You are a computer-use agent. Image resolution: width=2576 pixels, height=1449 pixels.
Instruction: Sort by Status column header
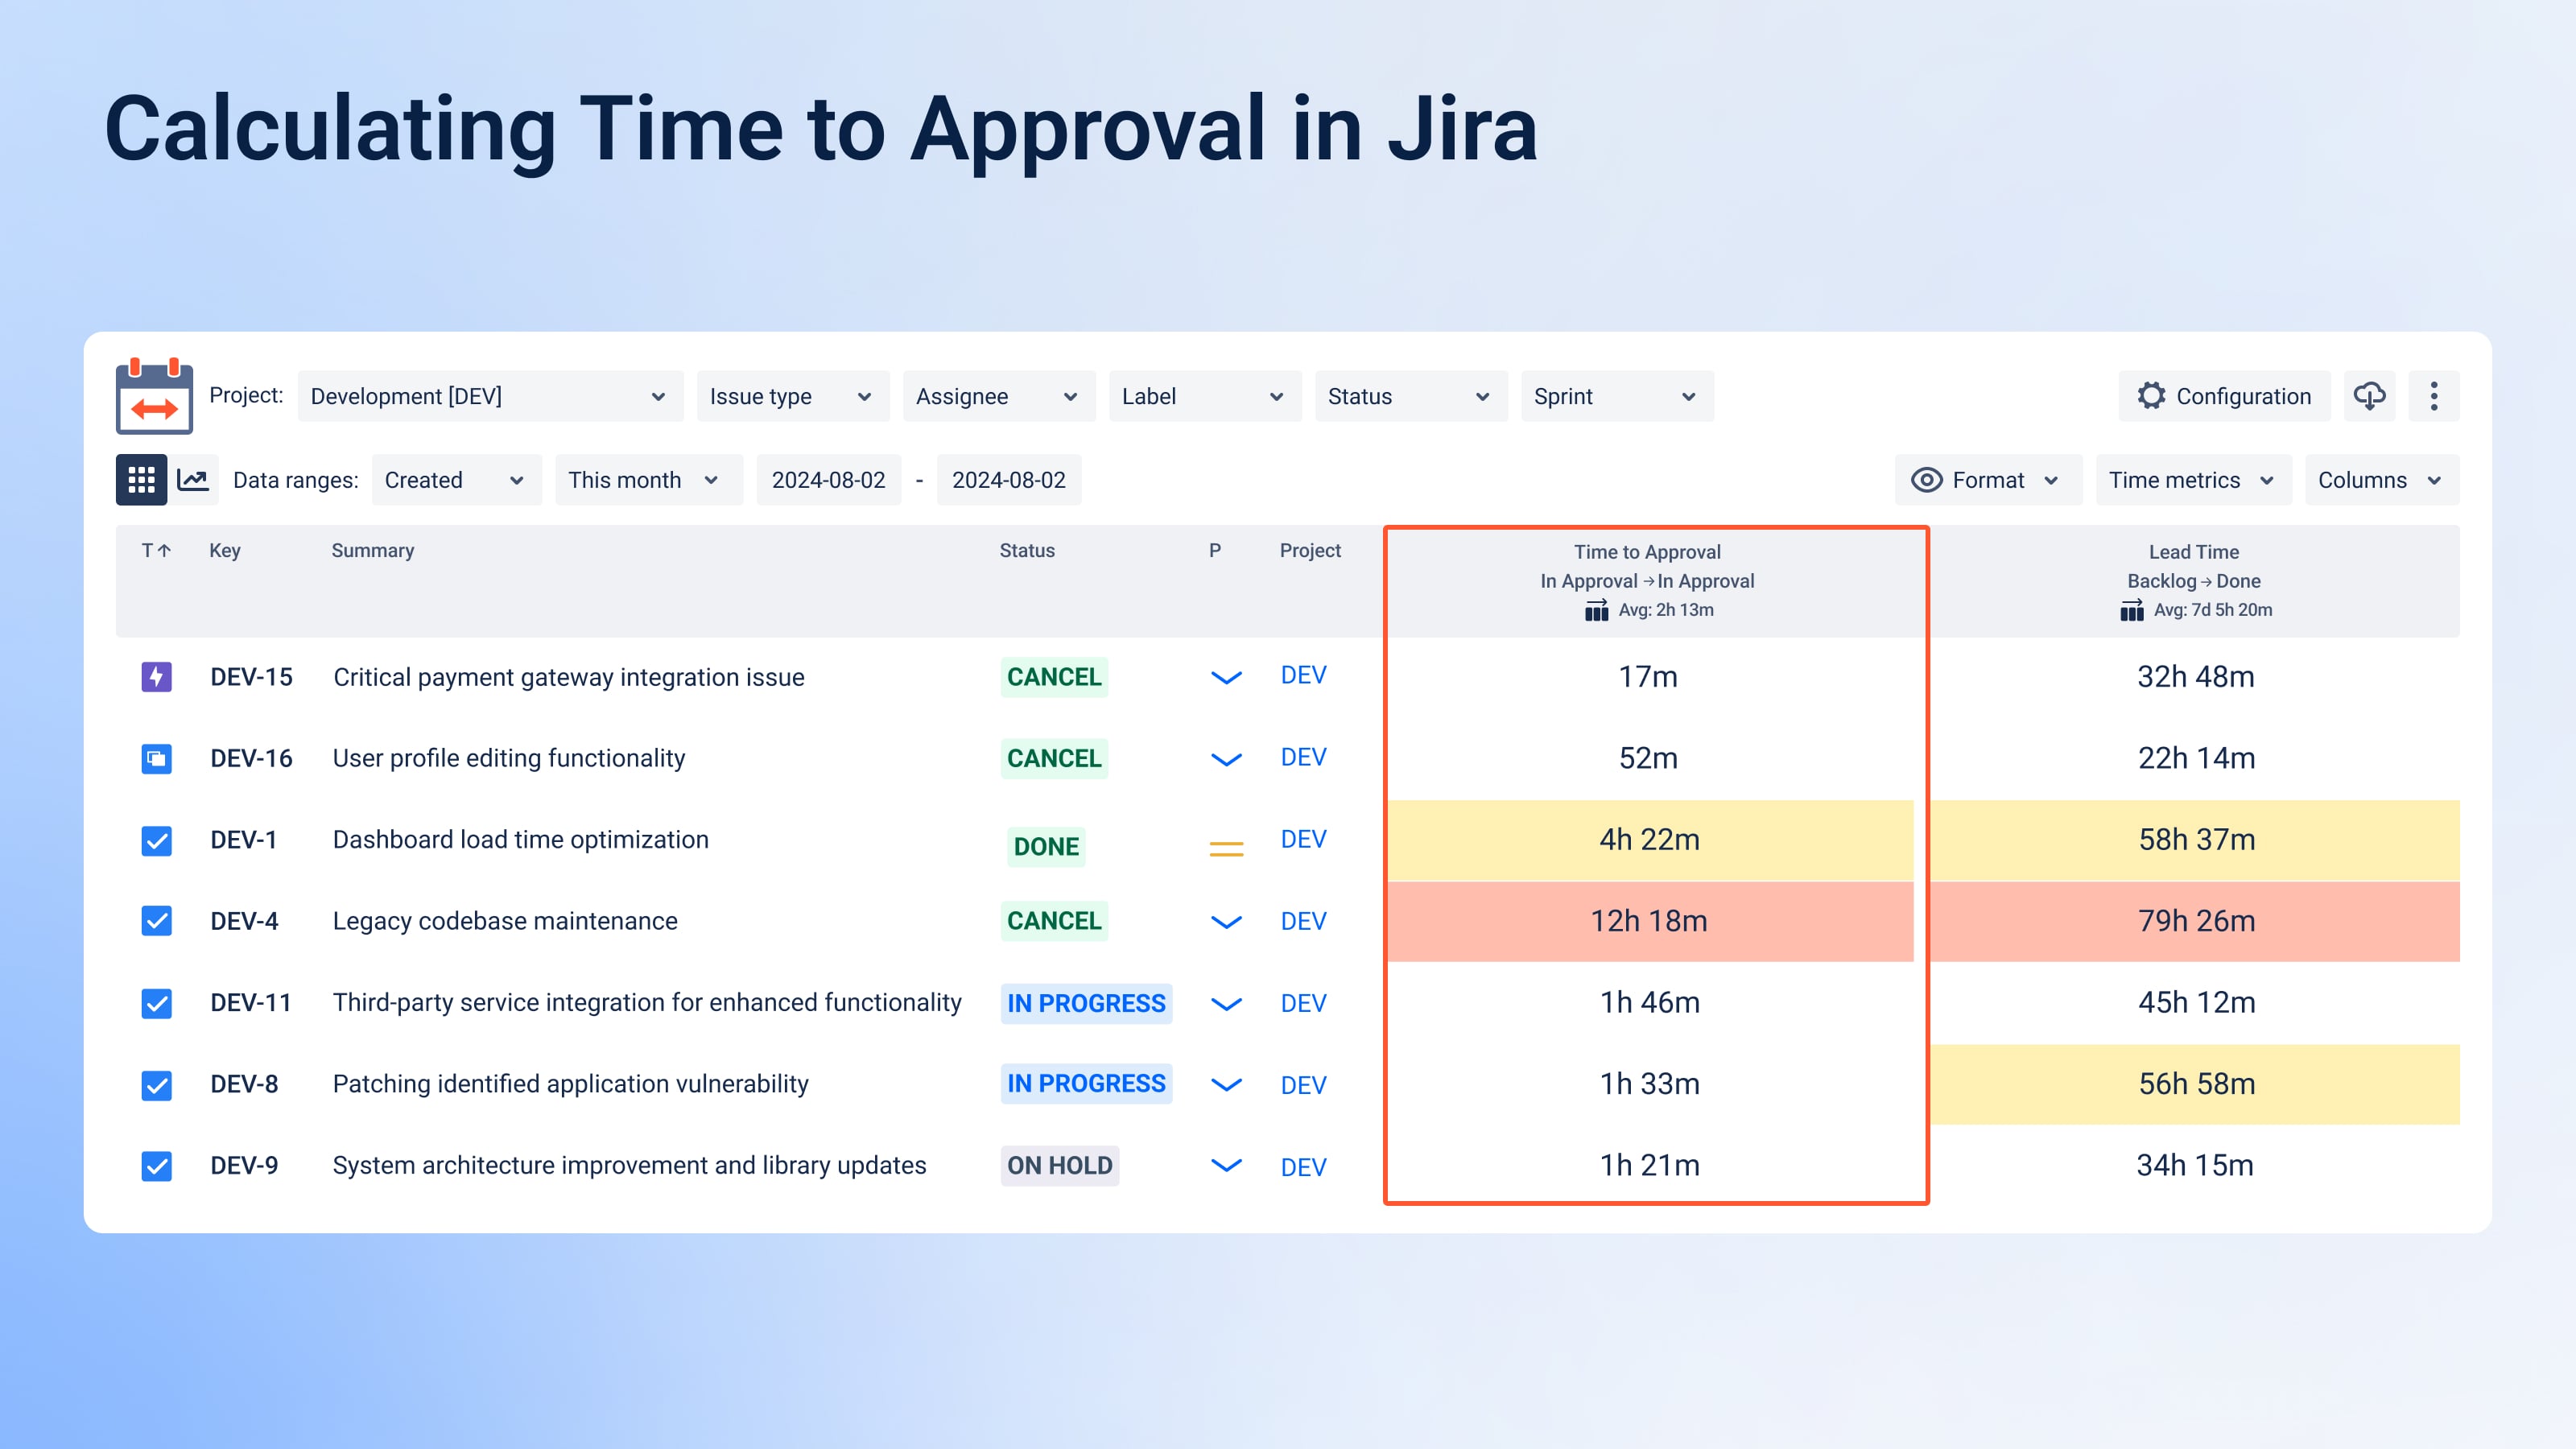(x=1027, y=550)
